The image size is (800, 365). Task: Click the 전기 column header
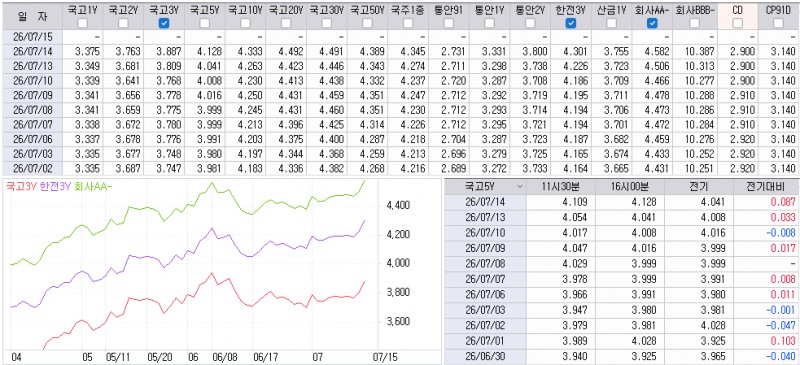click(699, 187)
